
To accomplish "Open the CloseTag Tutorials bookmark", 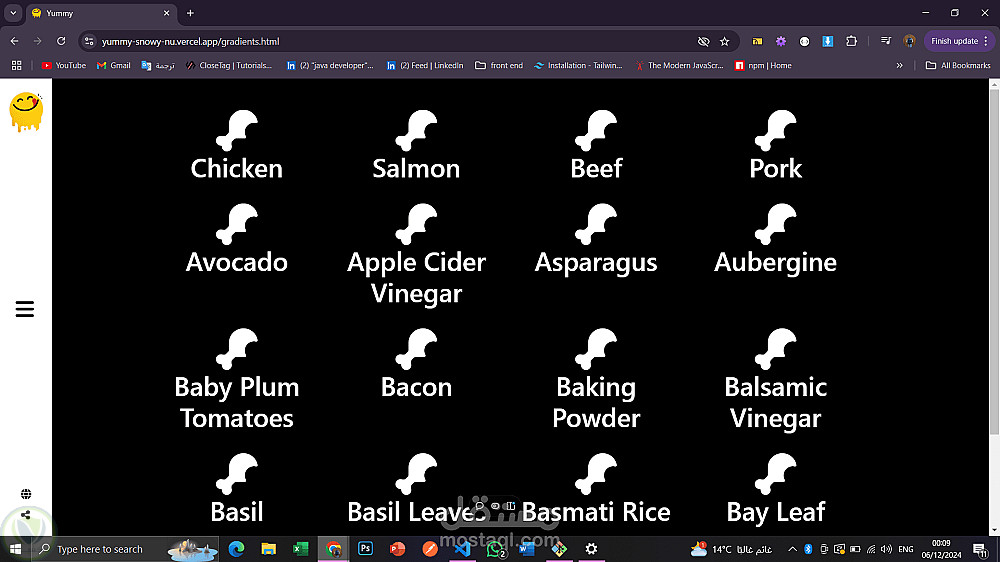I will (x=229, y=65).
